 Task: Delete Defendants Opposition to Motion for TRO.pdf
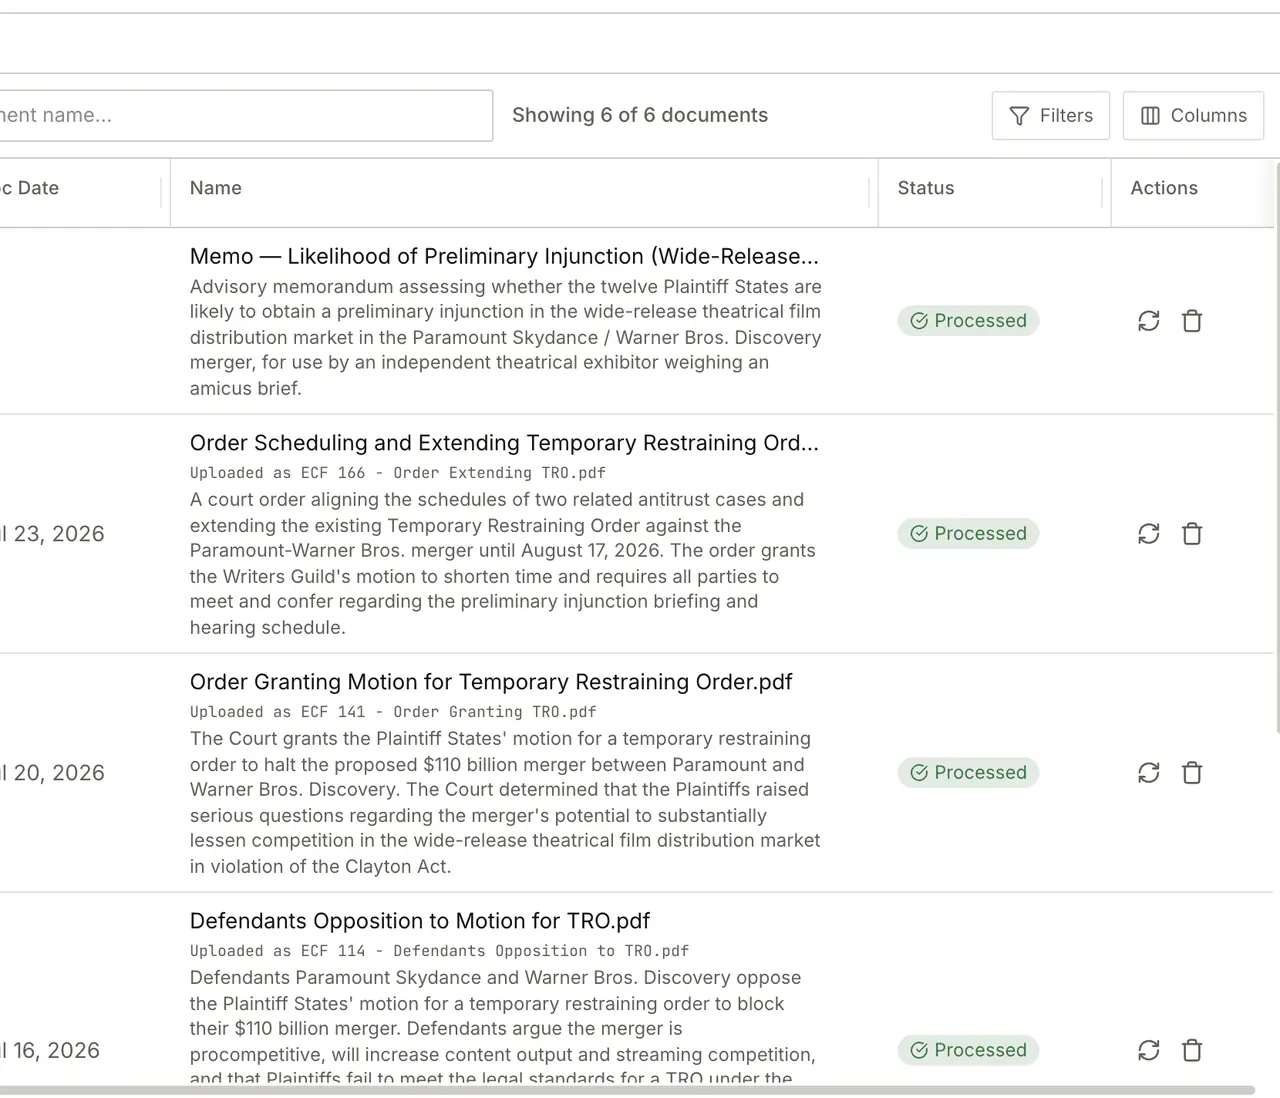[x=1192, y=1050]
